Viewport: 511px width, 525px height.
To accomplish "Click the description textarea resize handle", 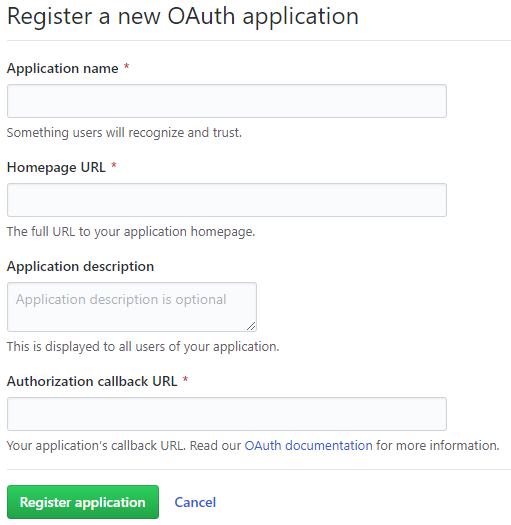I will click(251, 326).
